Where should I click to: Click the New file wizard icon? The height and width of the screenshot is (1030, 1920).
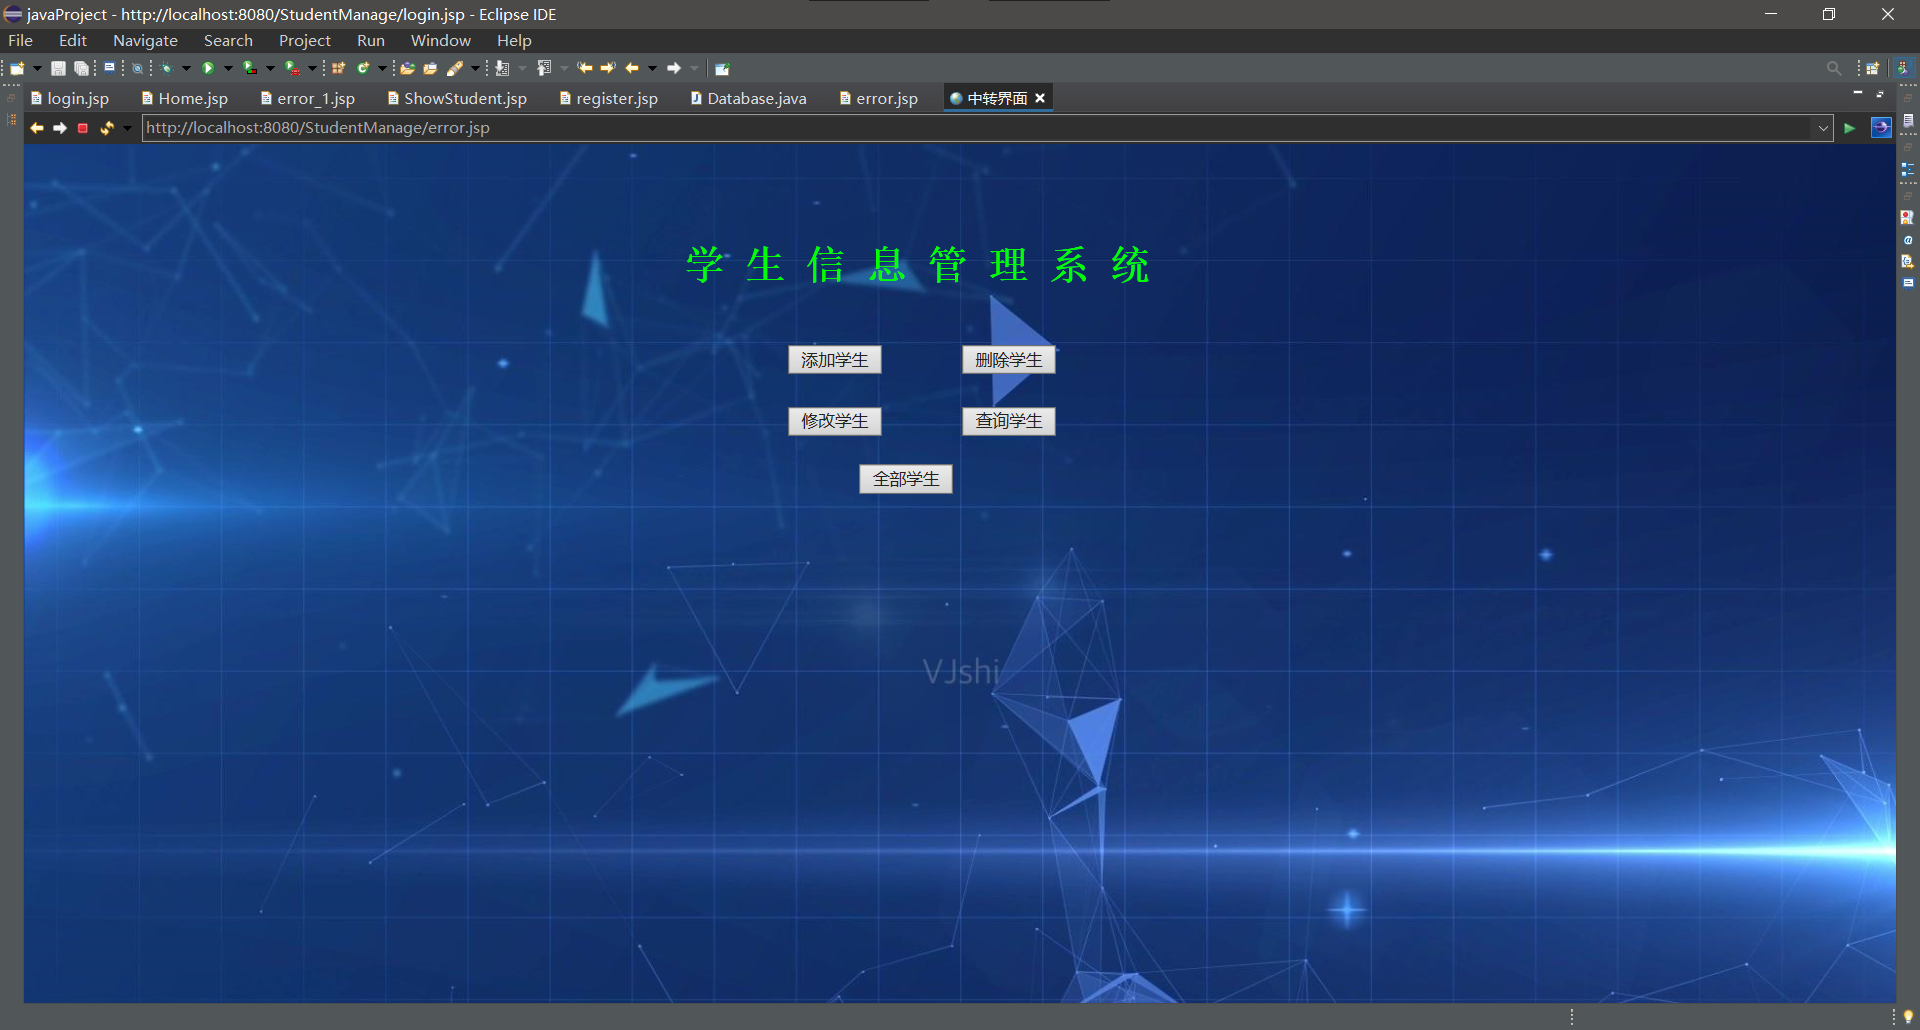(x=17, y=68)
